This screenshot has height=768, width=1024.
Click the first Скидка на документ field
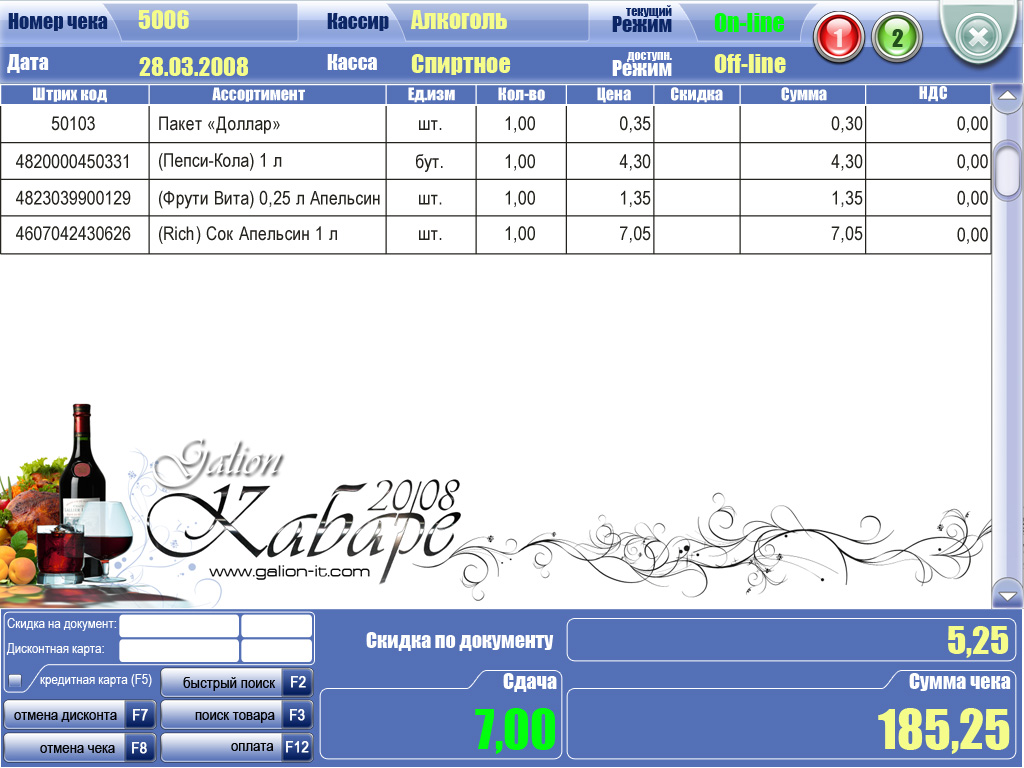click(179, 626)
